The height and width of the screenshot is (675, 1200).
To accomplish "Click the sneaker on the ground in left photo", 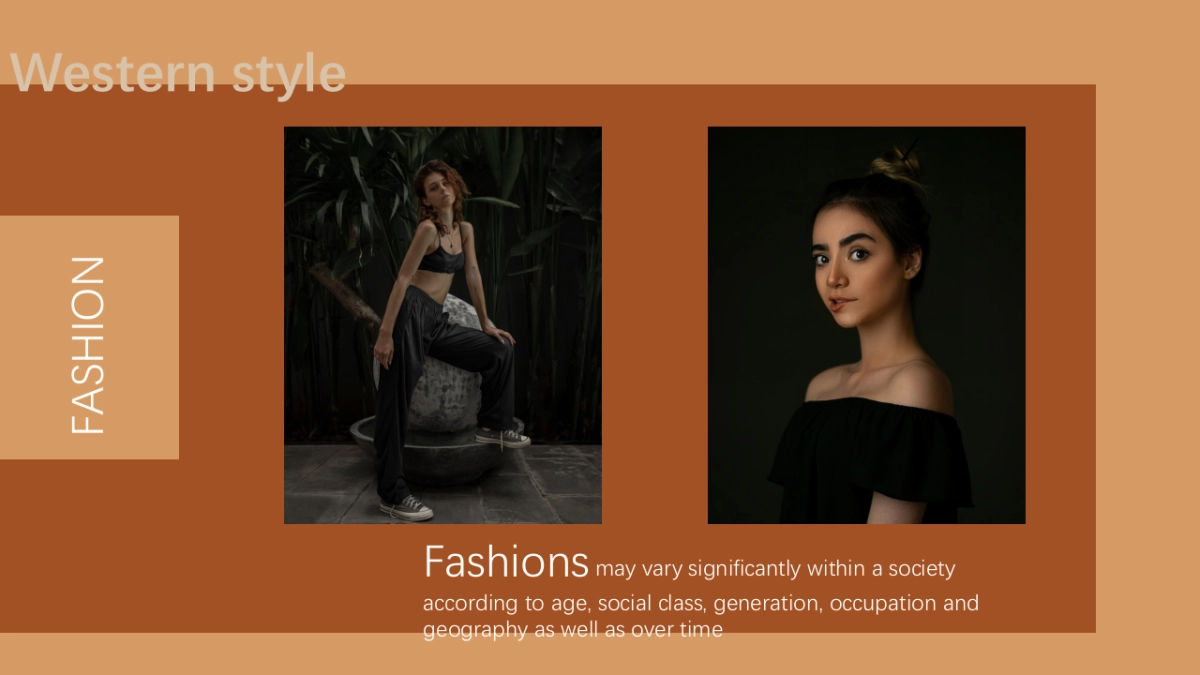I will click(x=406, y=508).
